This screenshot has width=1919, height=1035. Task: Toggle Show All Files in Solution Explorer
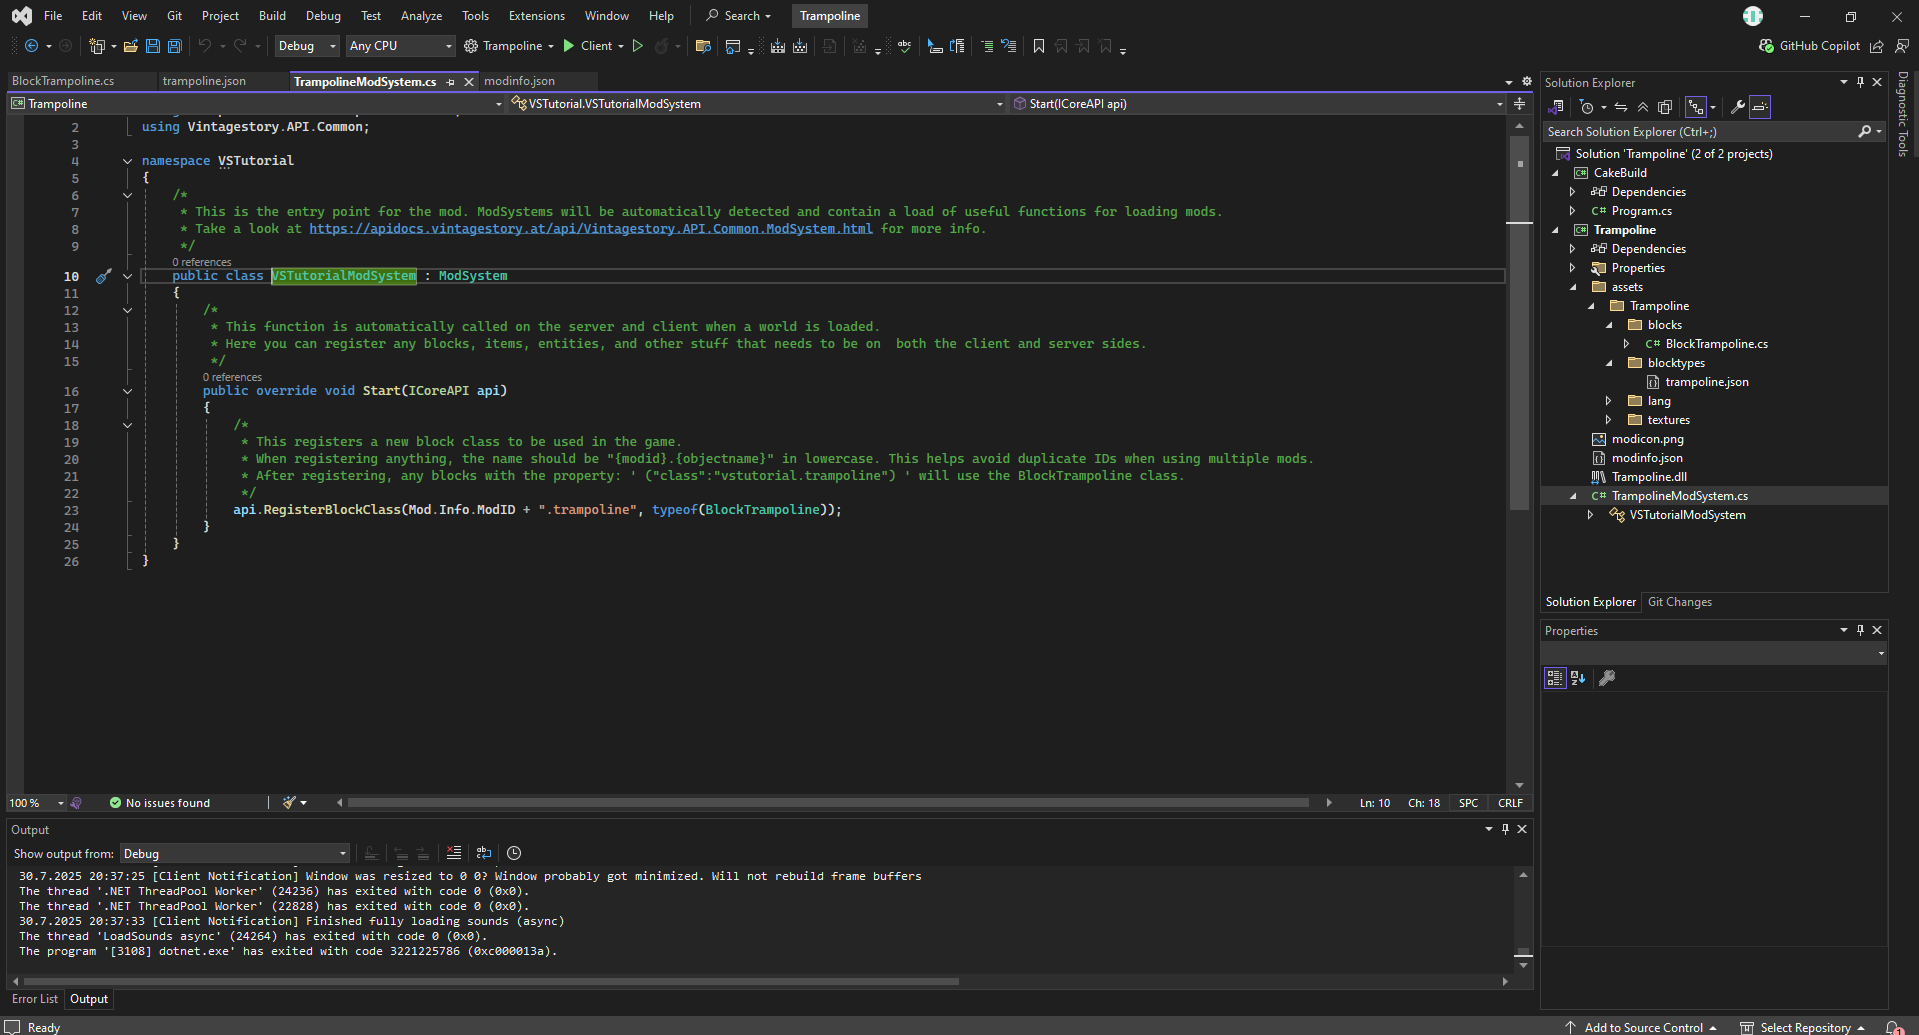pos(1665,107)
